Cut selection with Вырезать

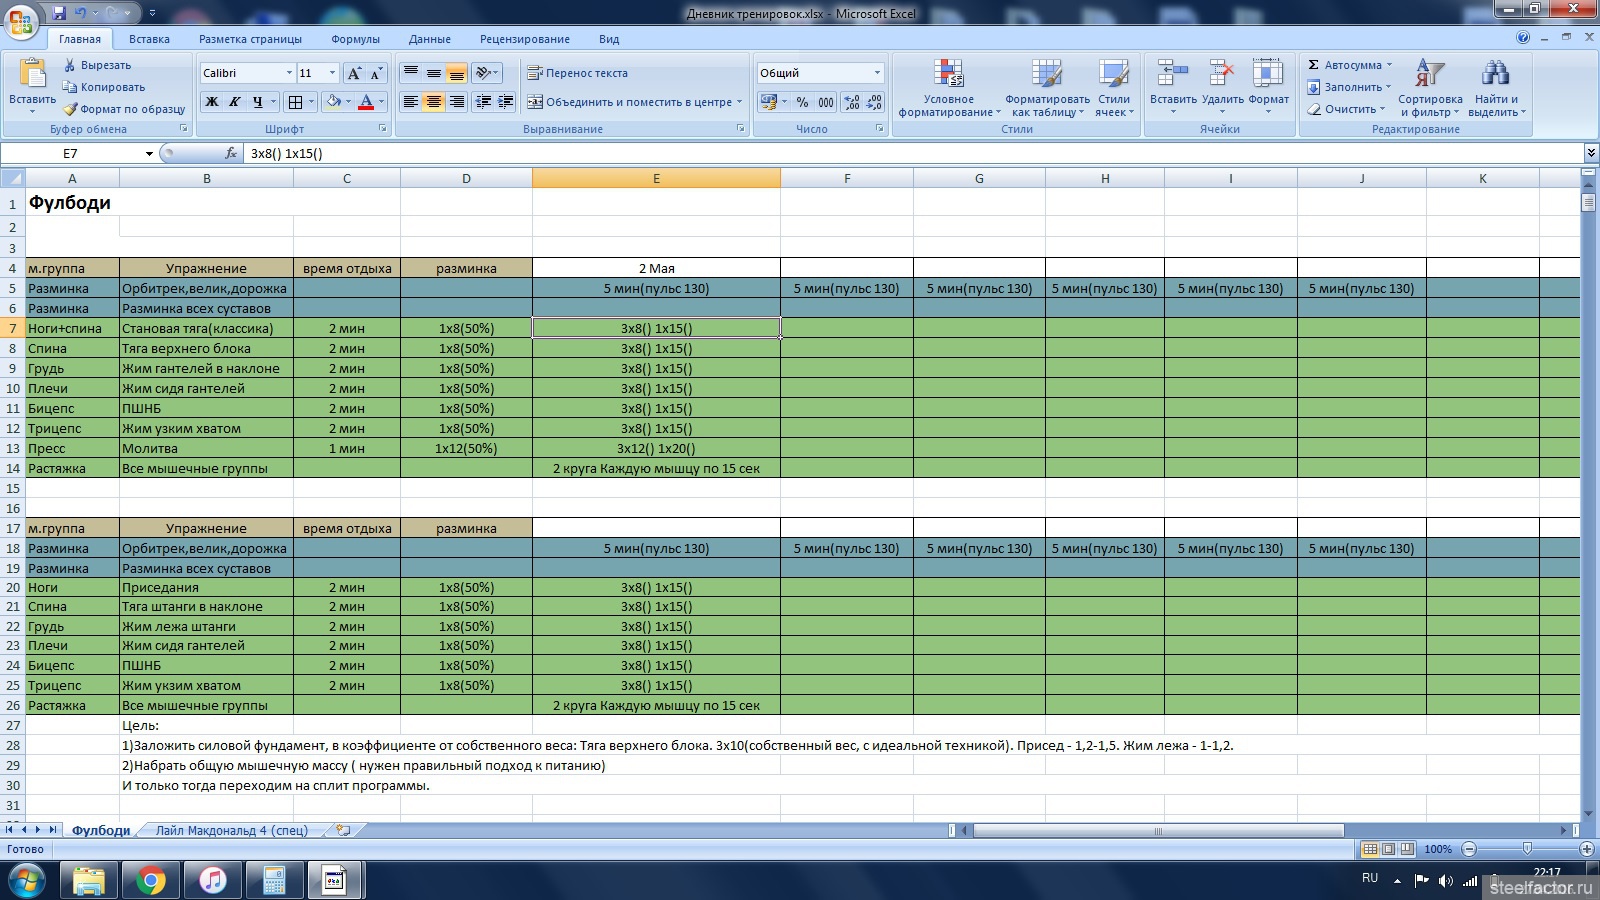click(98, 65)
